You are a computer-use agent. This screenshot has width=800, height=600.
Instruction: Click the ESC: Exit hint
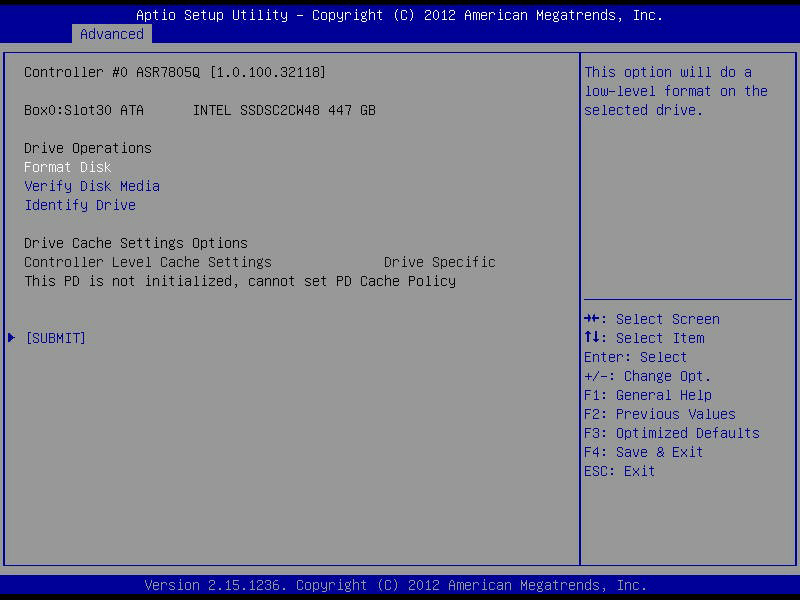[619, 471]
